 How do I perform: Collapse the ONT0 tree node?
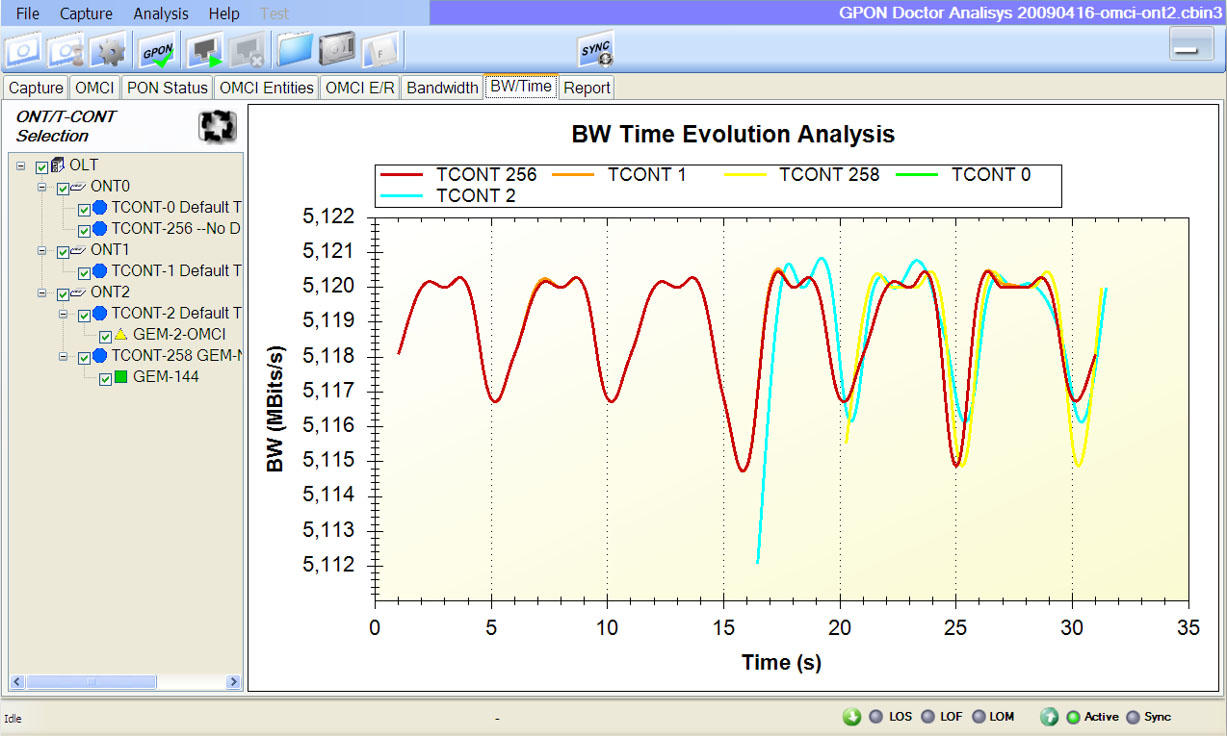42,187
